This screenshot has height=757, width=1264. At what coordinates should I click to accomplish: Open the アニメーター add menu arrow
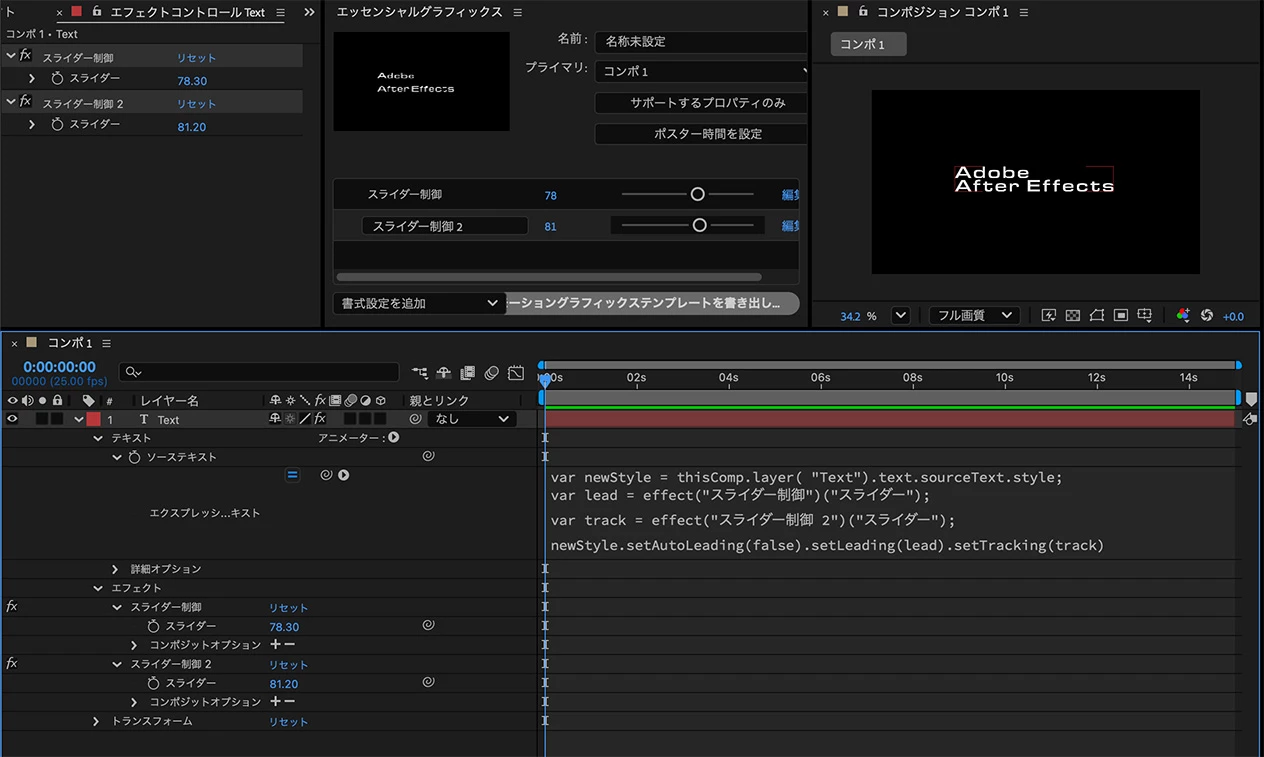click(393, 437)
